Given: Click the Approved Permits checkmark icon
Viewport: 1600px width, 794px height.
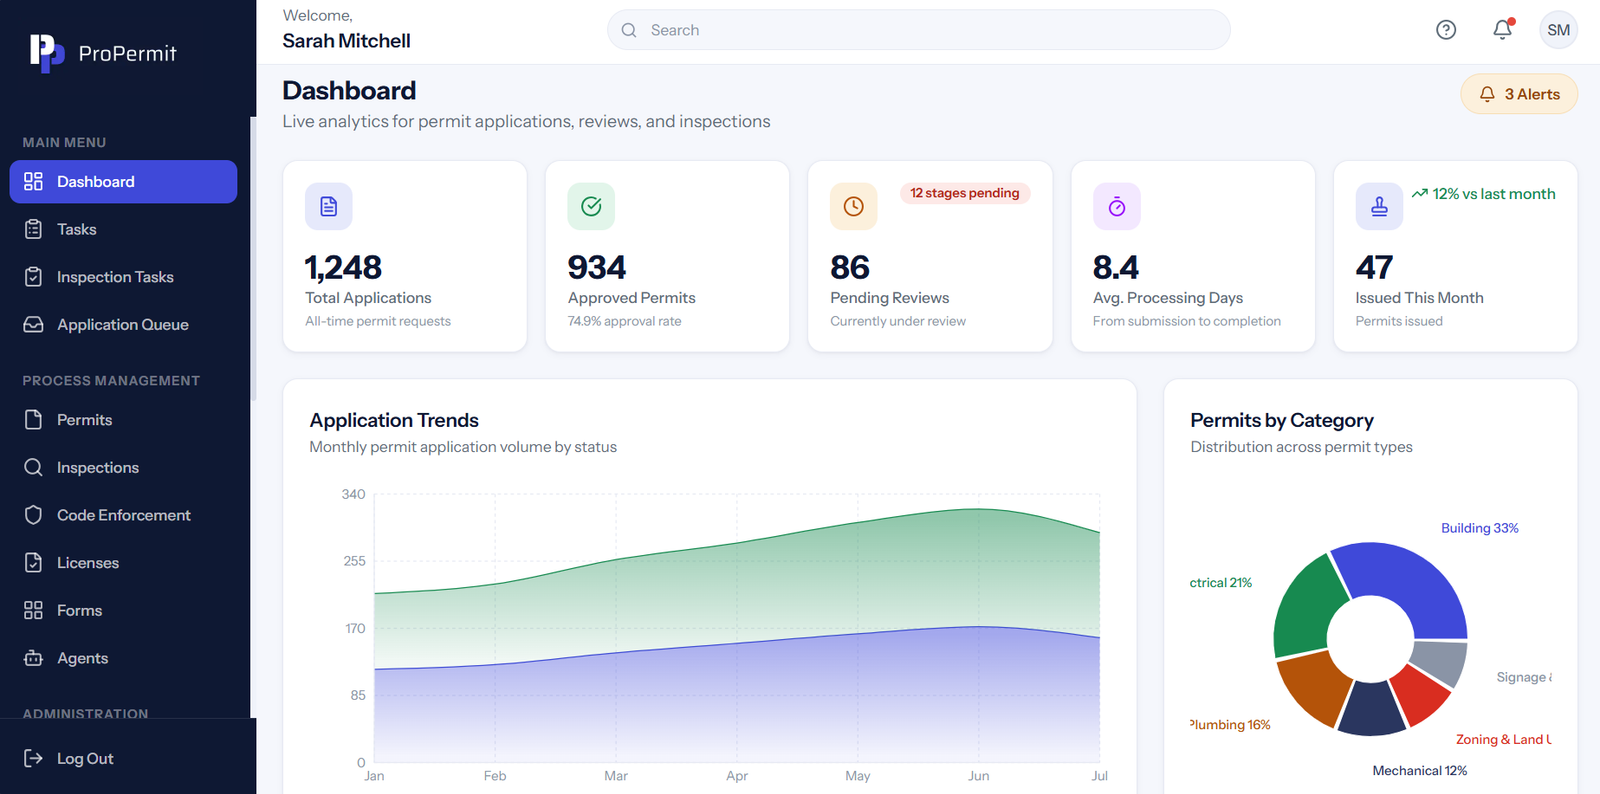Looking at the screenshot, I should 591,206.
